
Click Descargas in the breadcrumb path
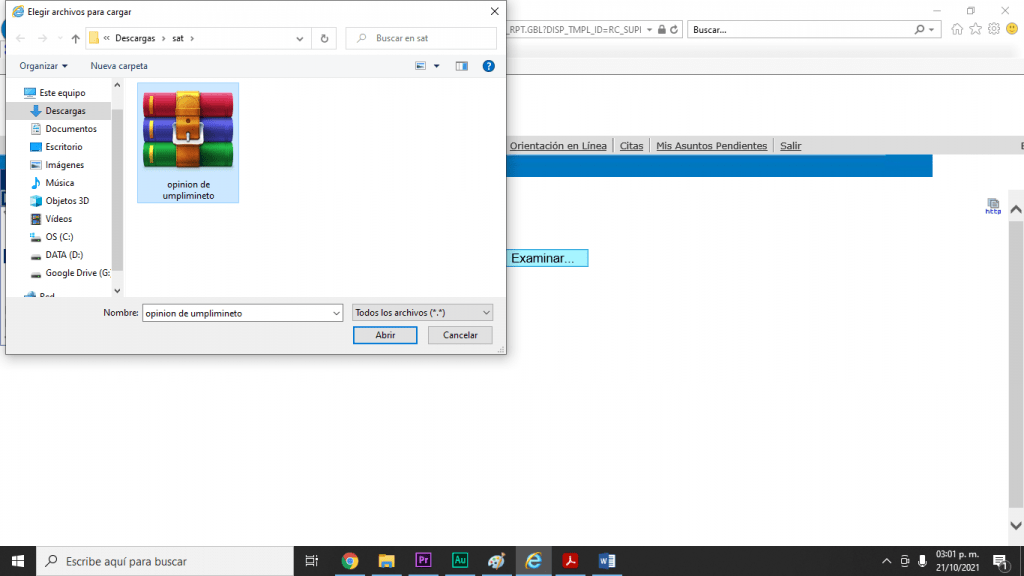(135, 39)
